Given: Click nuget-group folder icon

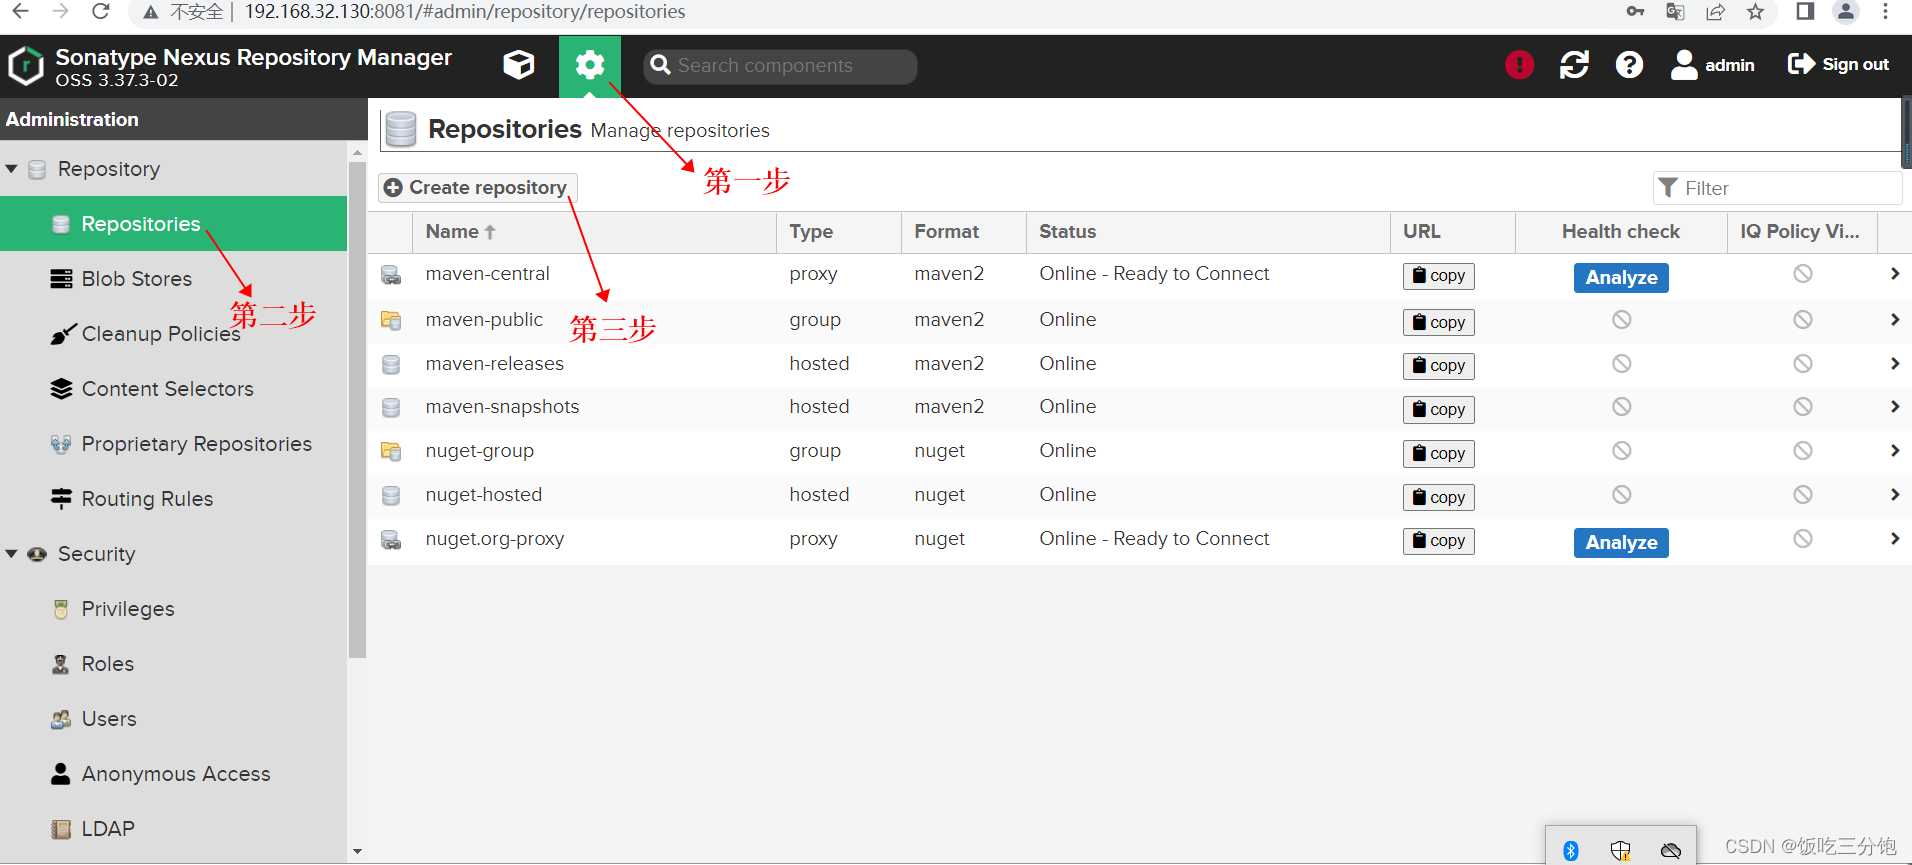Looking at the screenshot, I should [x=391, y=452].
